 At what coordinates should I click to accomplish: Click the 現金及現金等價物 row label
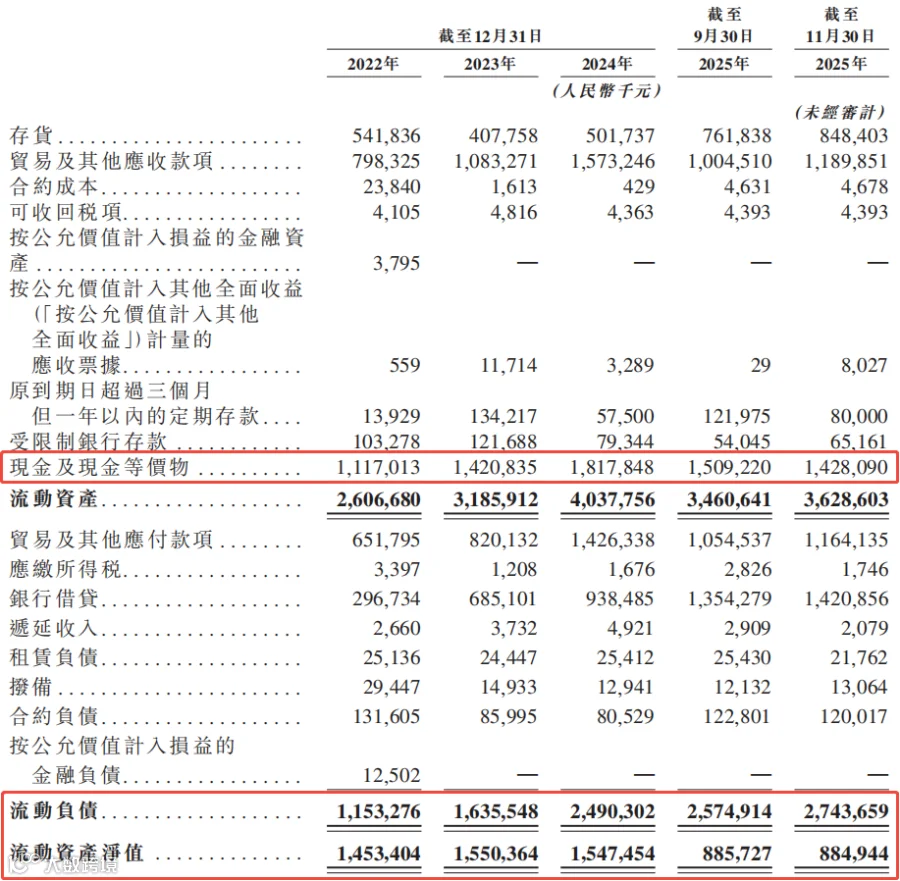tap(99, 467)
